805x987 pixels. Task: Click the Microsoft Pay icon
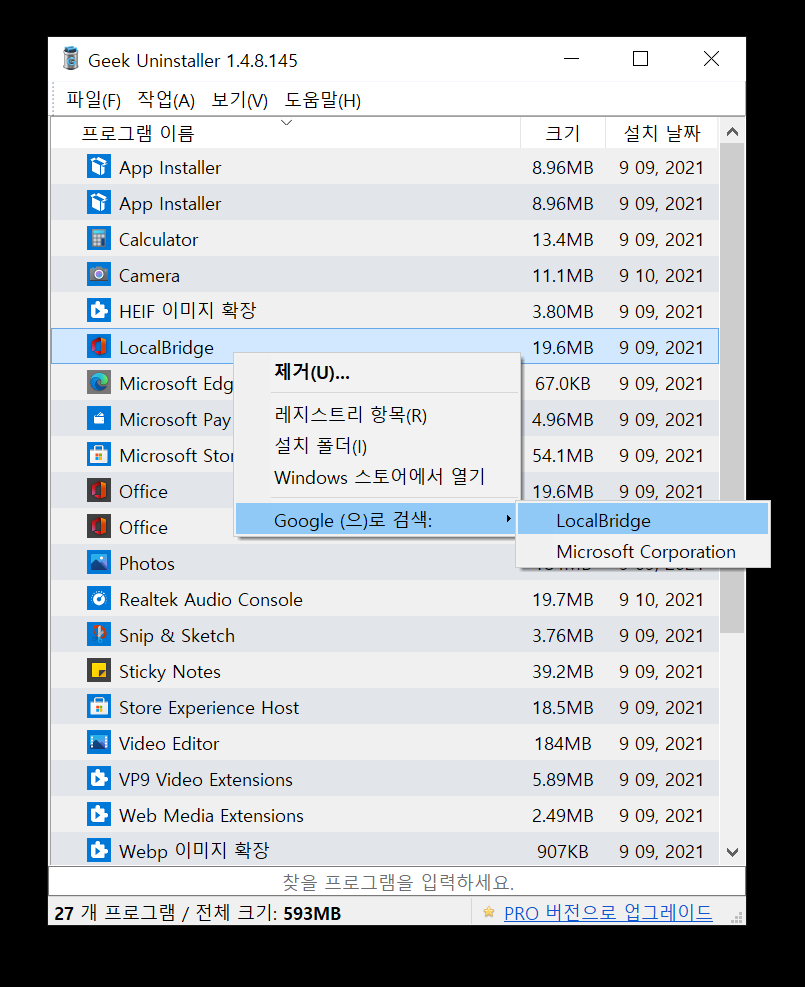point(99,419)
